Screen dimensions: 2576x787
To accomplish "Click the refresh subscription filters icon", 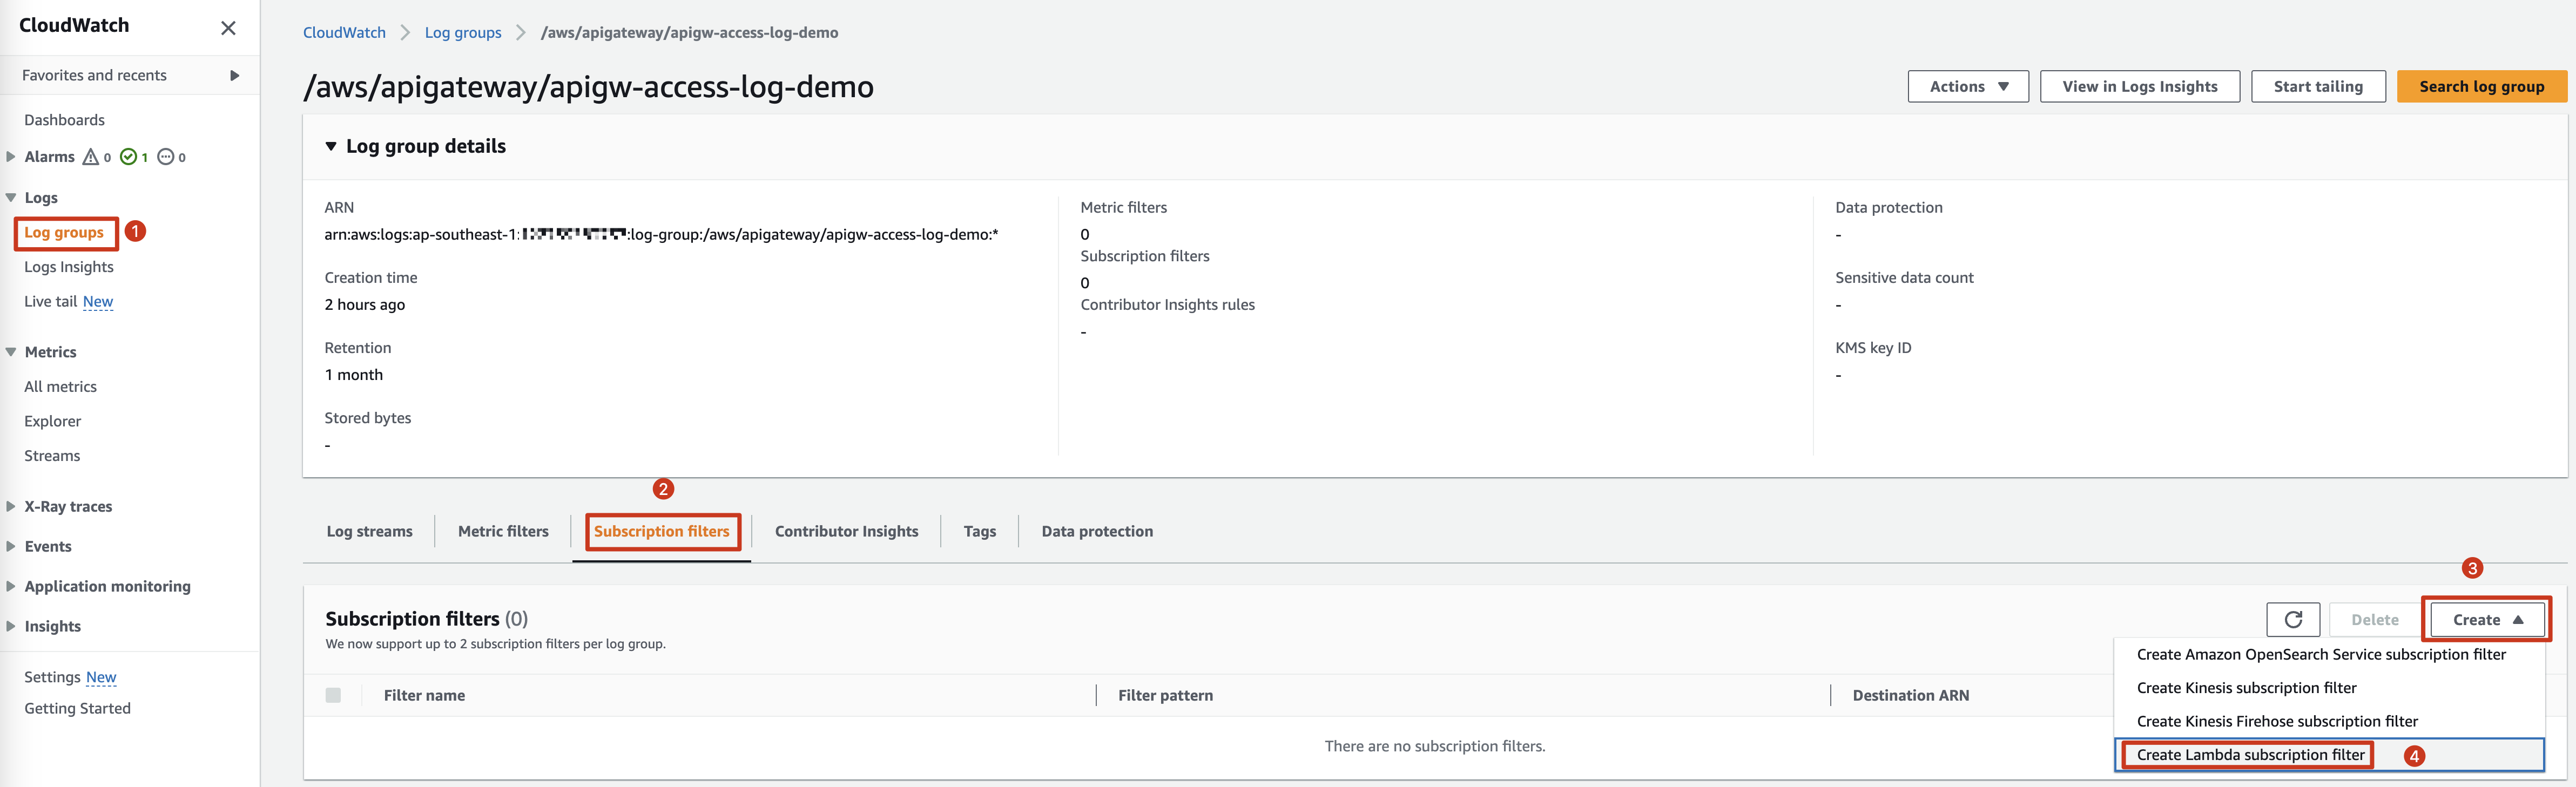I will pyautogui.click(x=2293, y=620).
